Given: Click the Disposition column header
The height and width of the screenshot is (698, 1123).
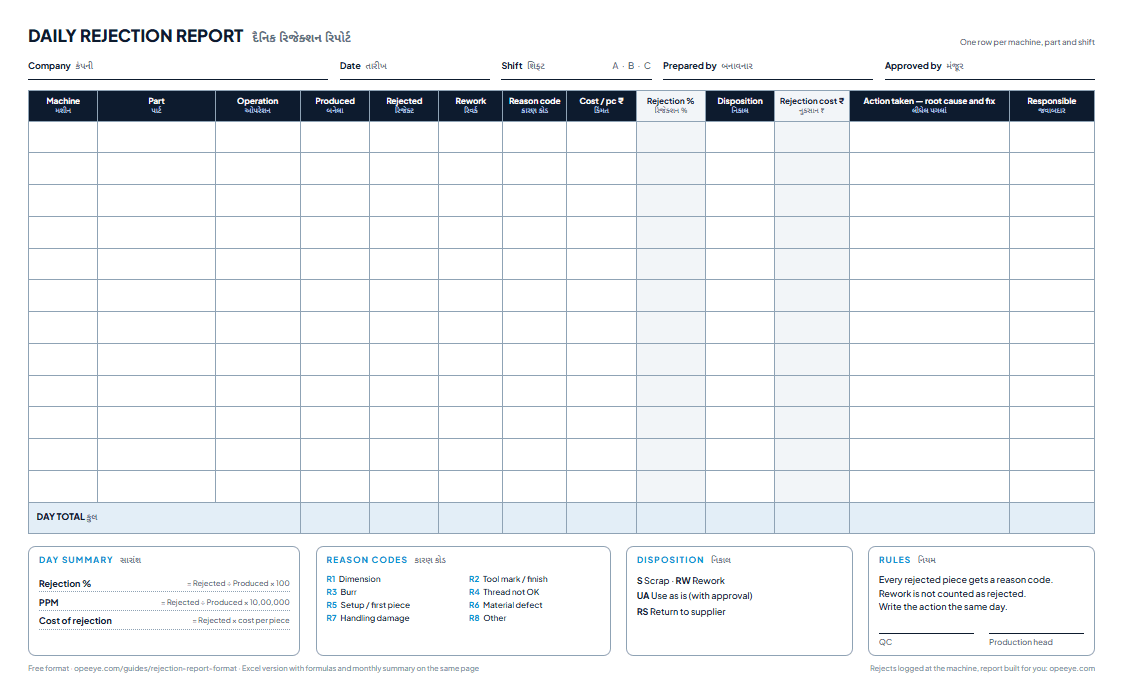Looking at the screenshot, I should (x=740, y=106).
